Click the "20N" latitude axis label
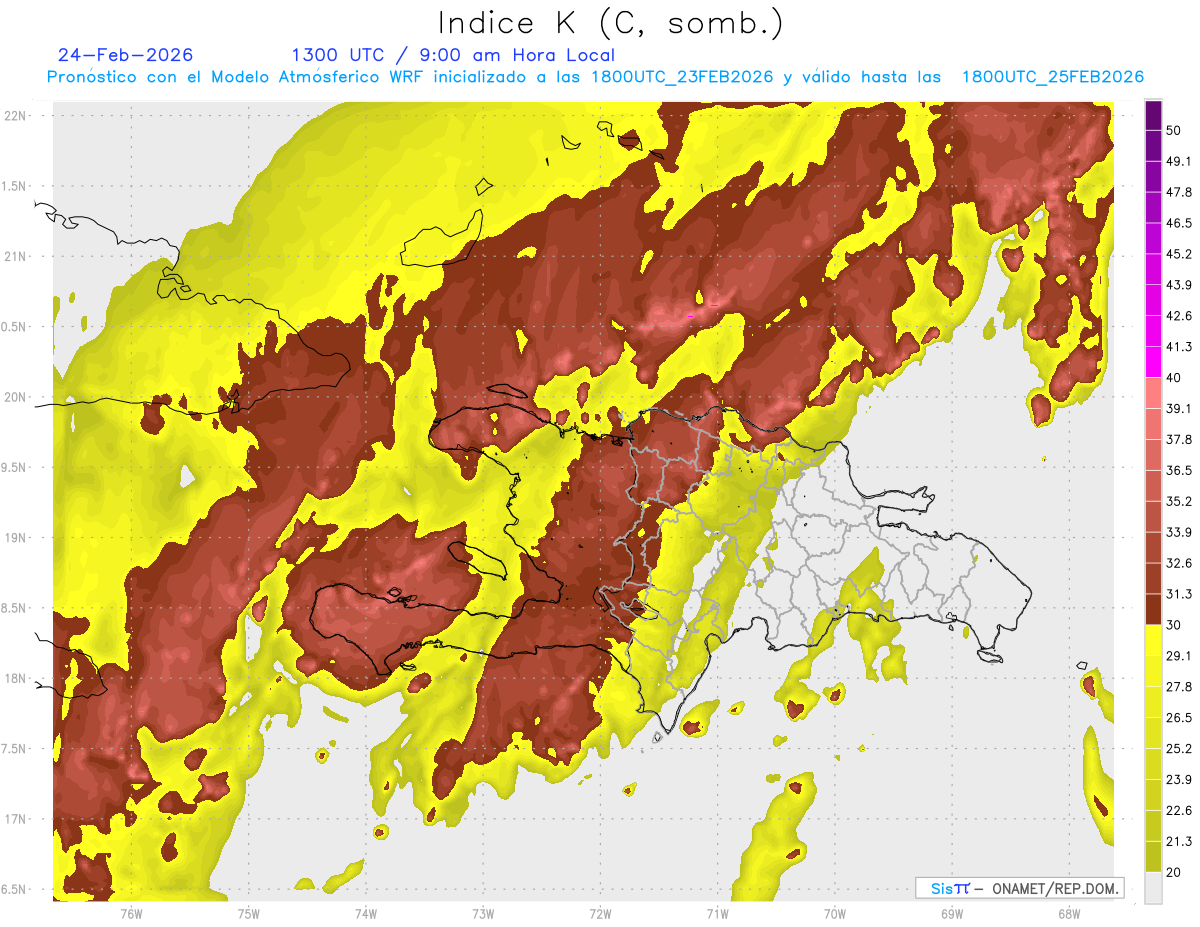Image resolution: width=1200 pixels, height=927 pixels. 15,397
